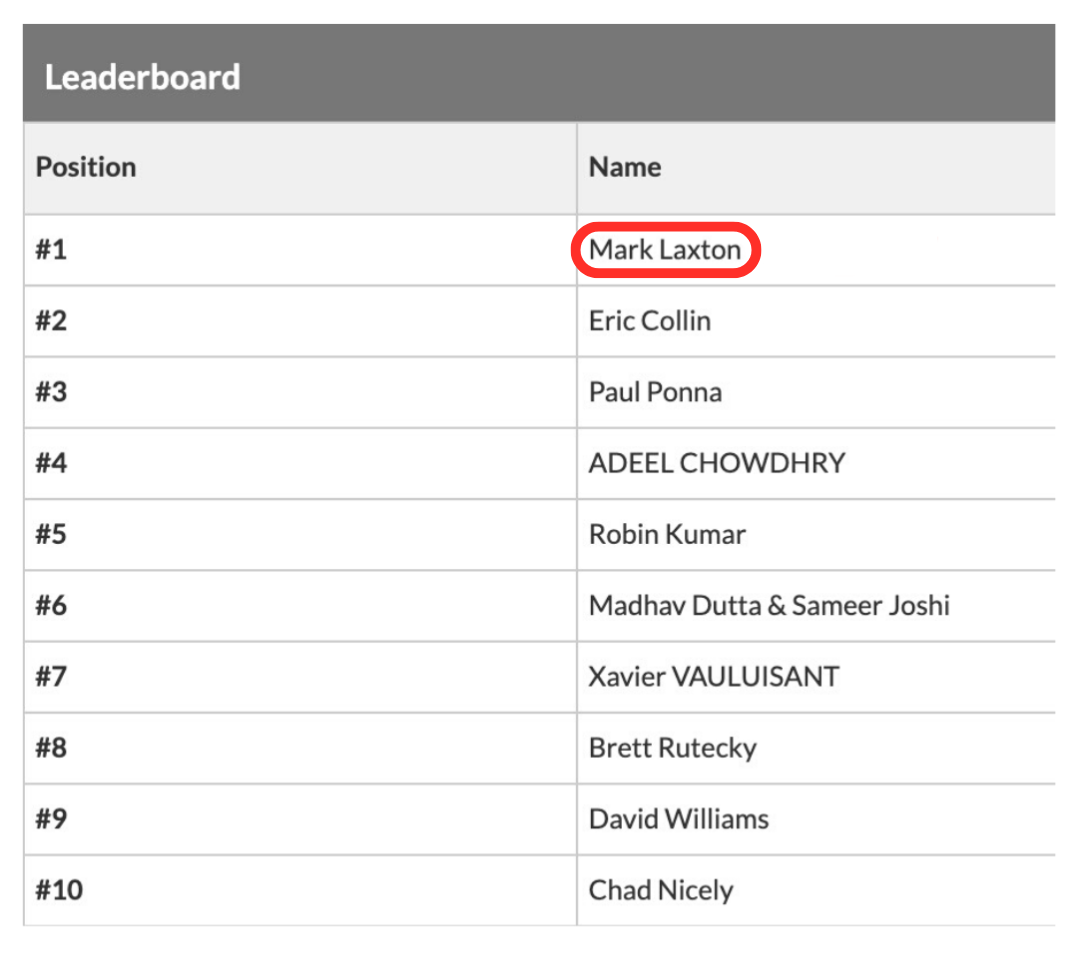Viewport: 1078px width, 974px height.
Task: Click on Chad Nicely's name
Action: pyautogui.click(x=661, y=890)
